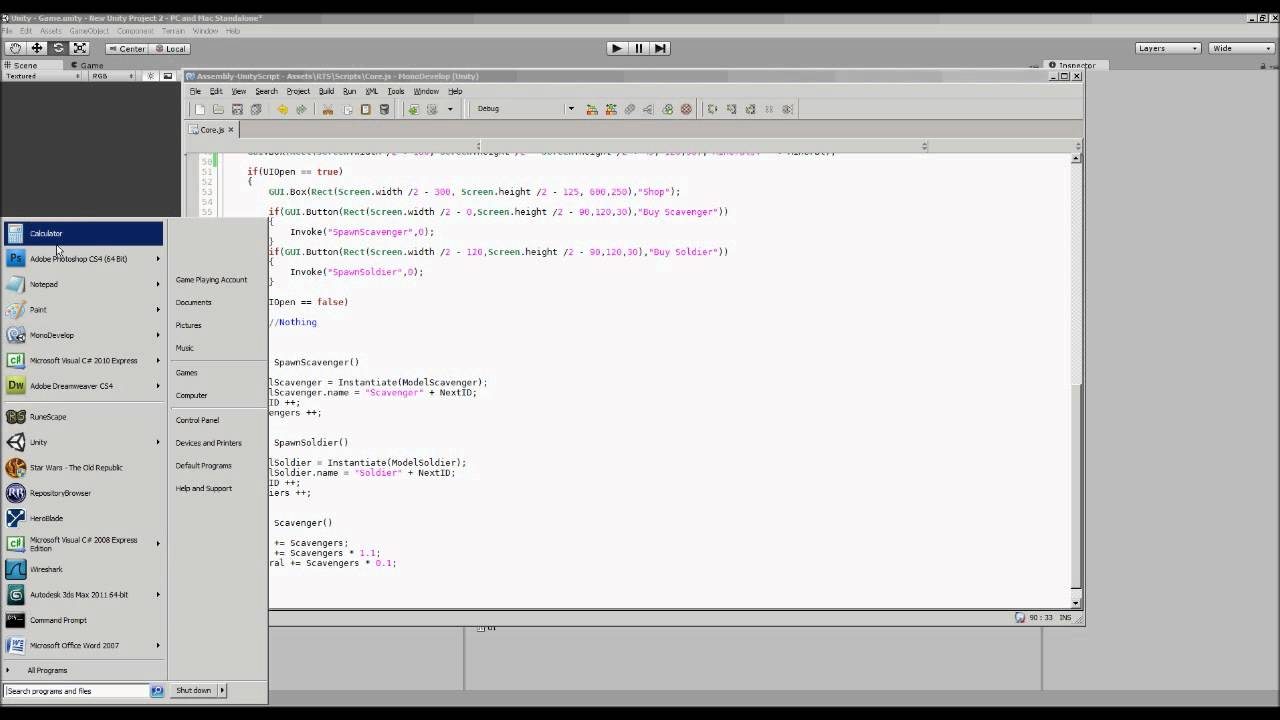The image size is (1280, 720).
Task: Click Save icon in MonoDevelop toolbar
Action: 237,109
